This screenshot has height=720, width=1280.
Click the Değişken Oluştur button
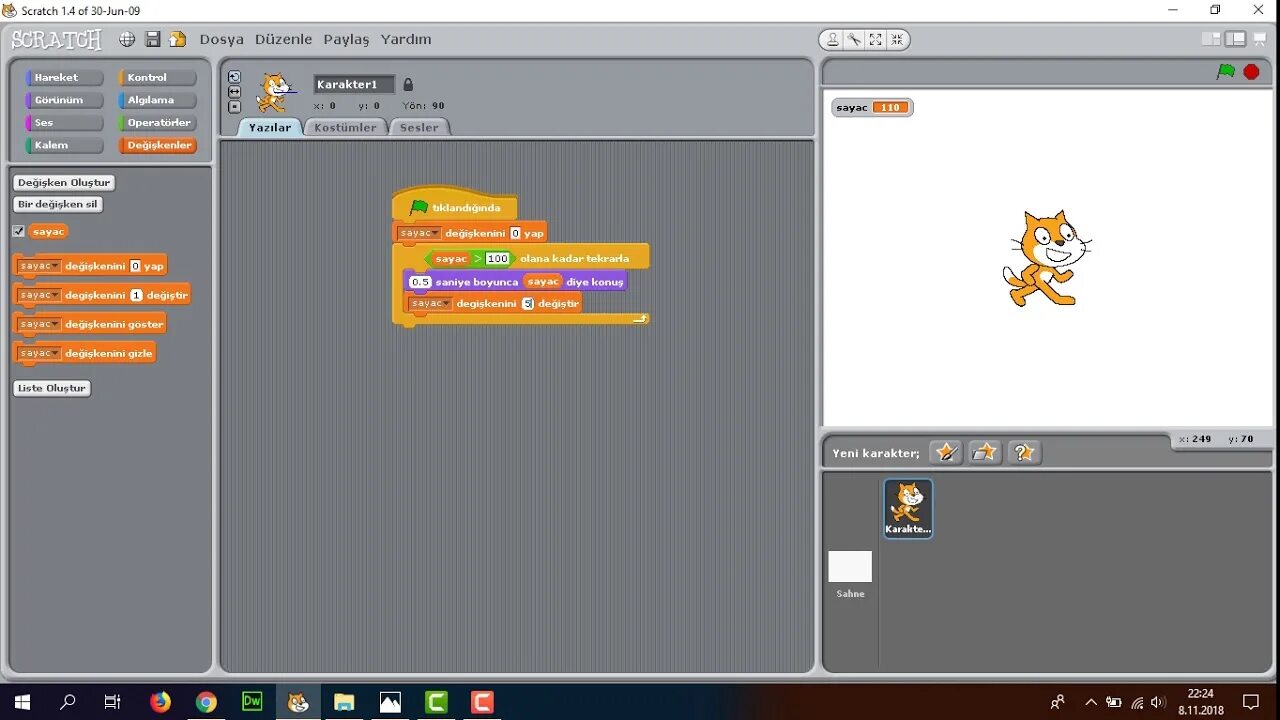tap(64, 182)
